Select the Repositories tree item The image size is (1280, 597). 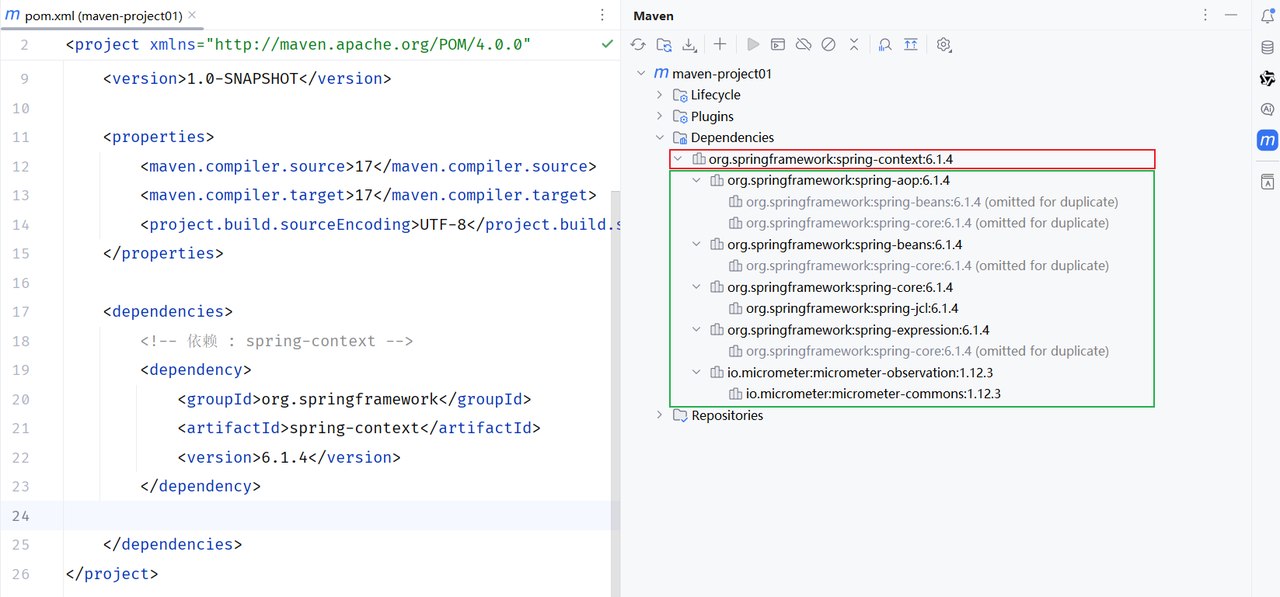tap(727, 415)
